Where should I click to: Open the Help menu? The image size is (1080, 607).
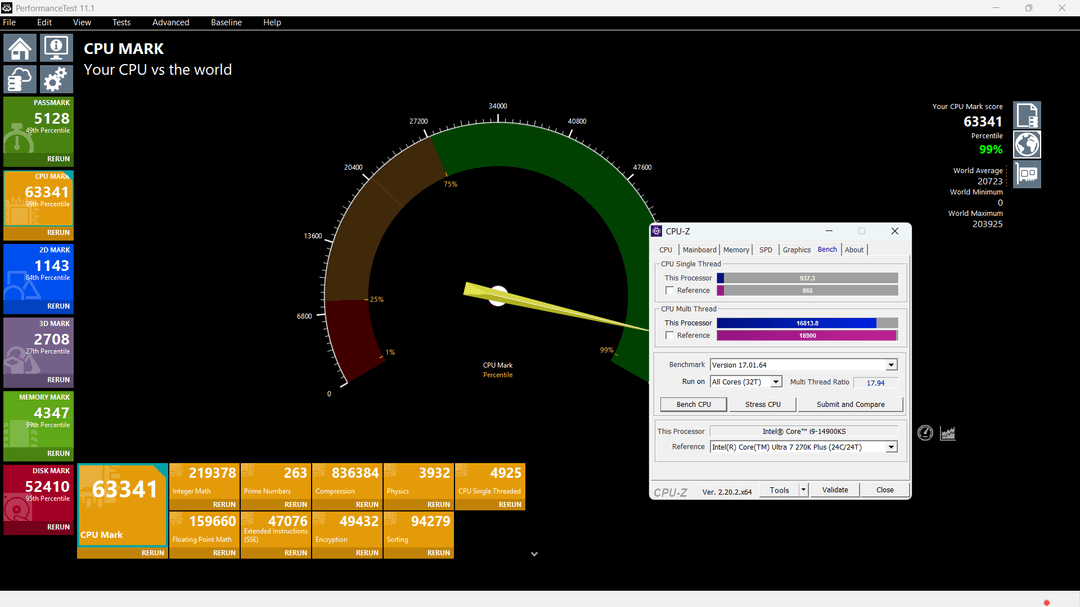(272, 22)
